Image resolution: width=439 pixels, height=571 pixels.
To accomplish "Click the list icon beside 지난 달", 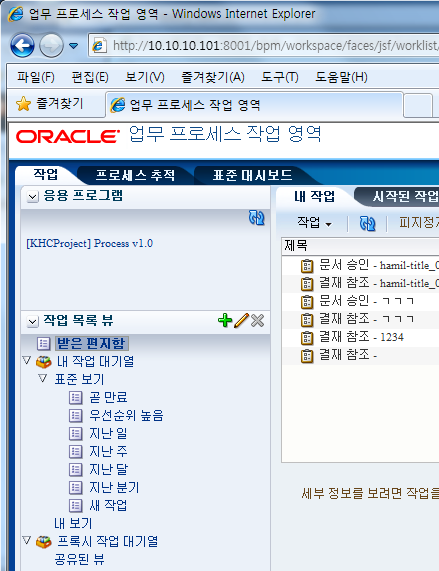I will [x=75, y=469].
